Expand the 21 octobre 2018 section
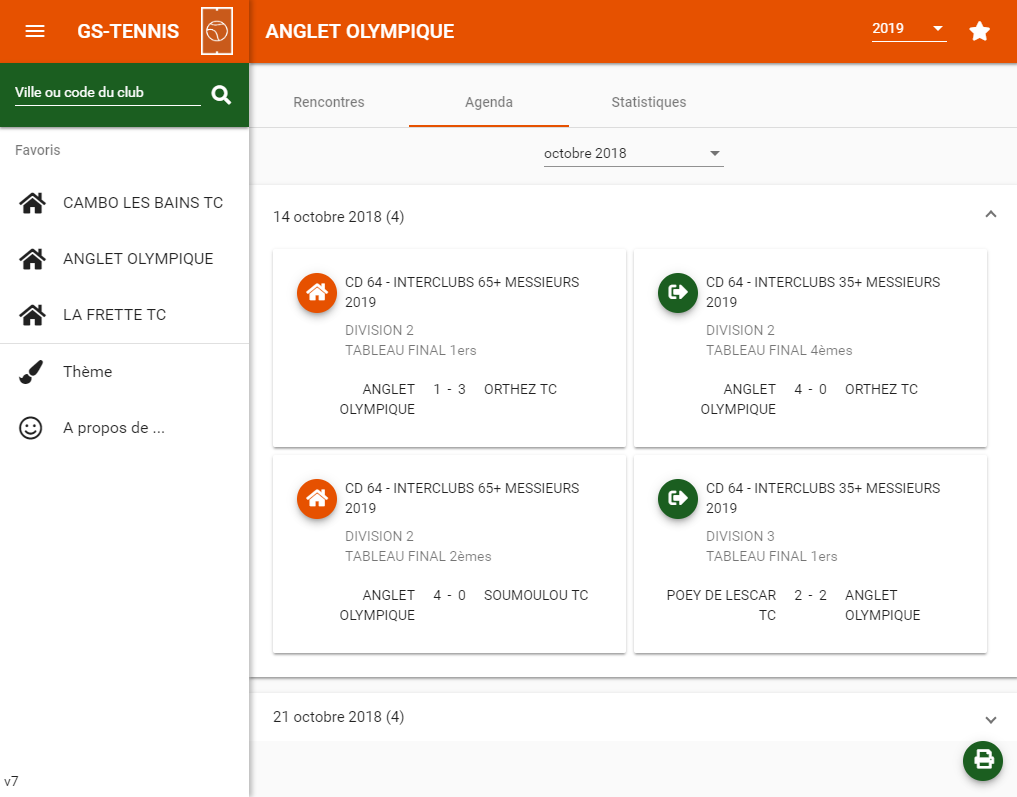This screenshot has height=797, width=1017. coord(990,719)
